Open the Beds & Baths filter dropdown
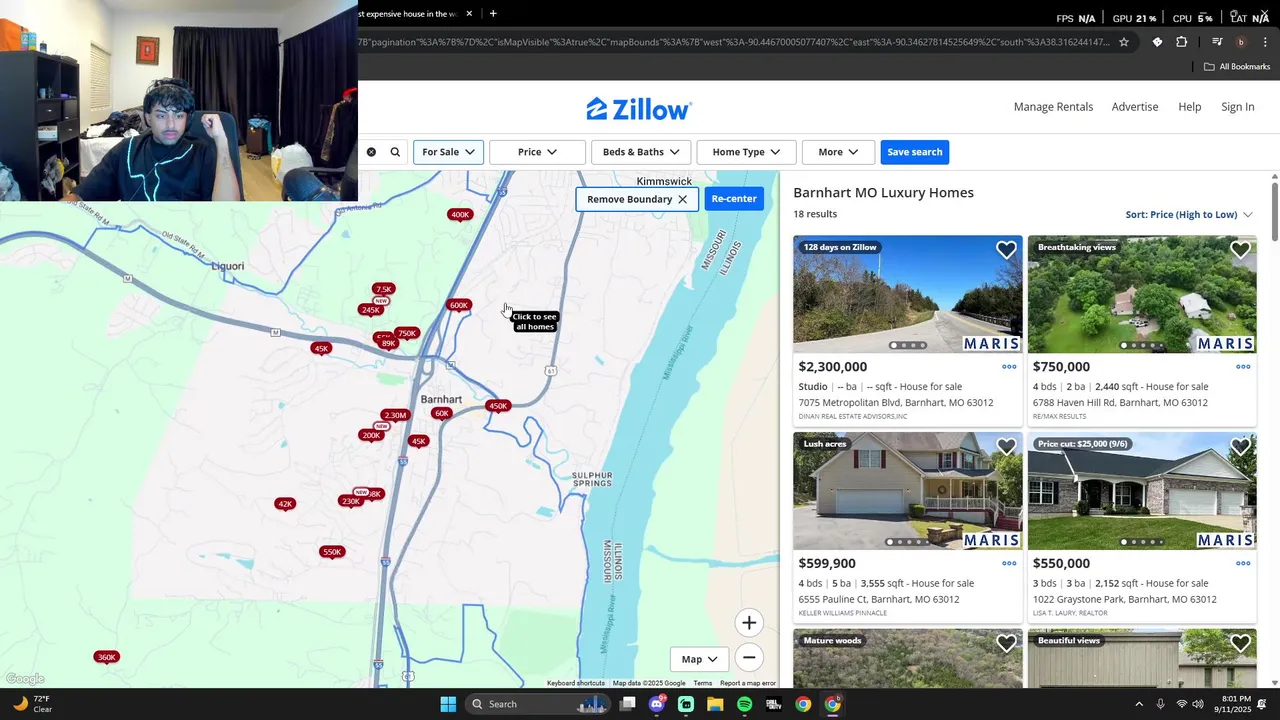This screenshot has height=720, width=1280. click(641, 152)
